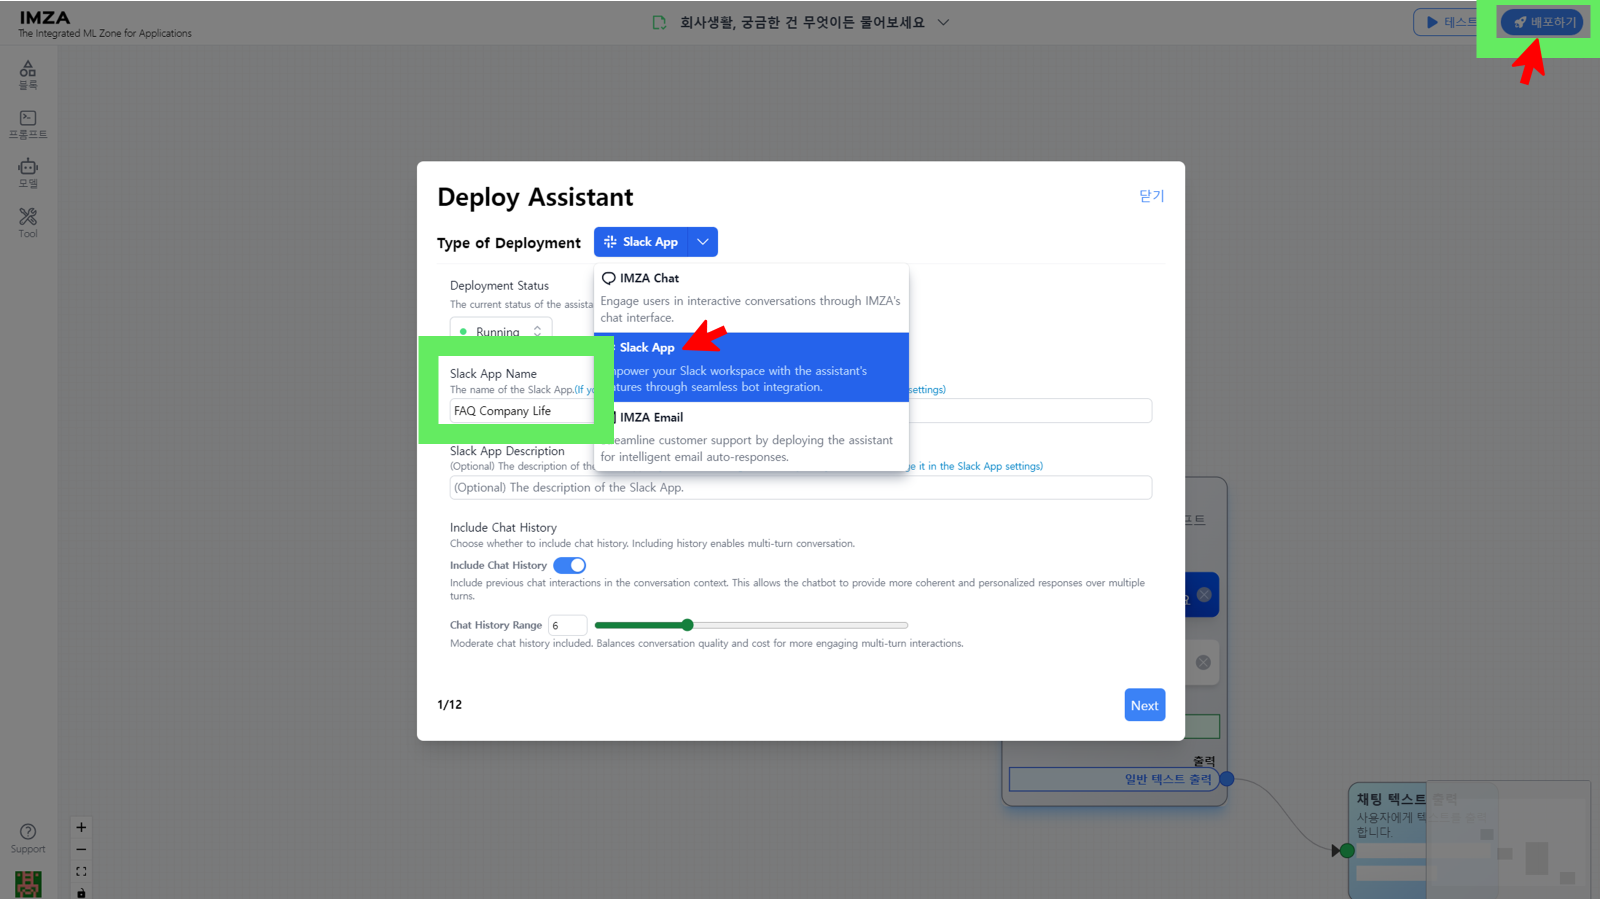Image resolution: width=1600 pixels, height=900 pixels.
Task: Remove the gray item with its X icon
Action: 1203,662
